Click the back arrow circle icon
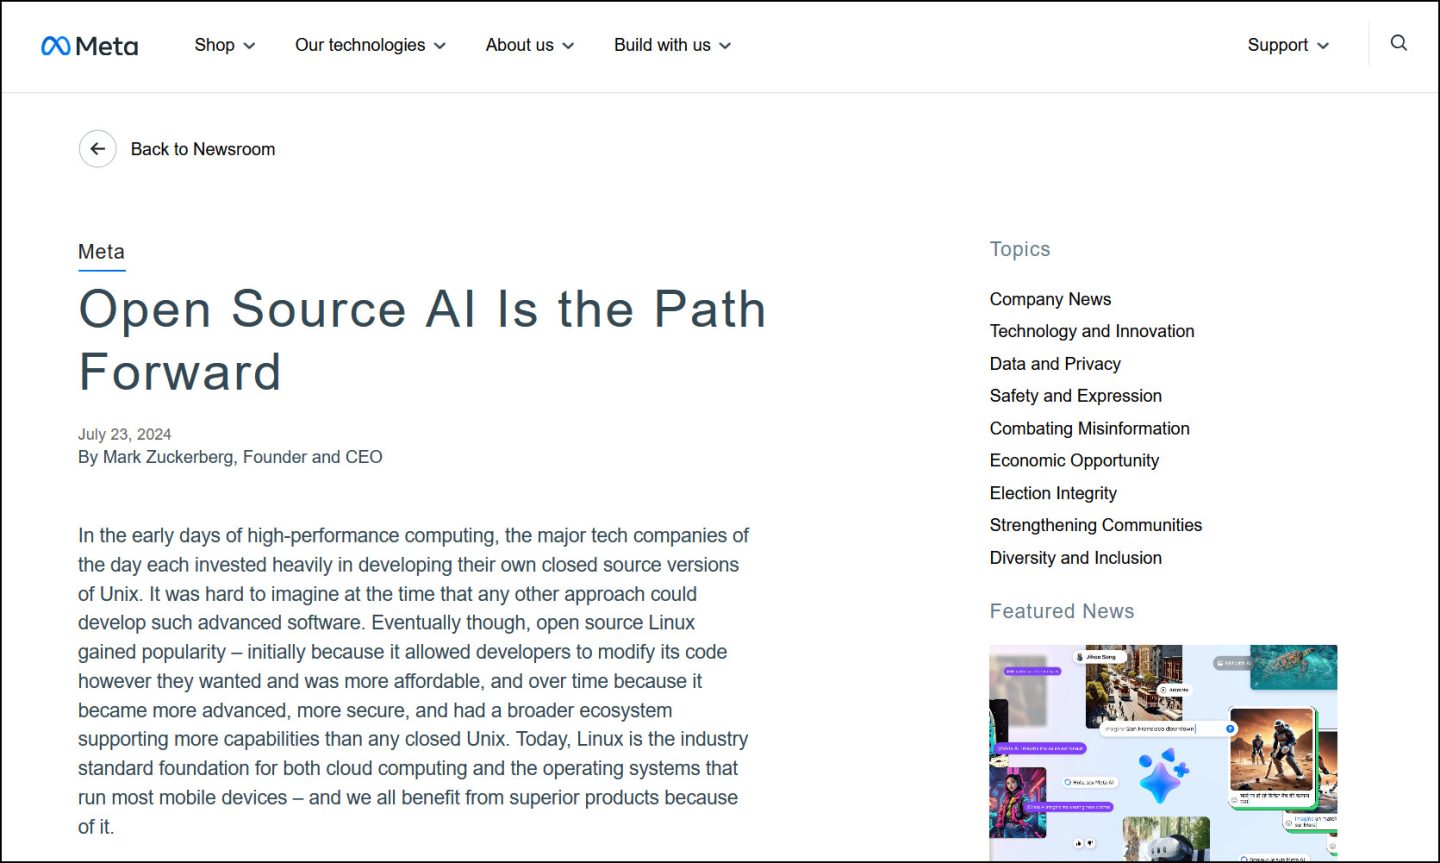This screenshot has height=863, width=1440. point(98,149)
